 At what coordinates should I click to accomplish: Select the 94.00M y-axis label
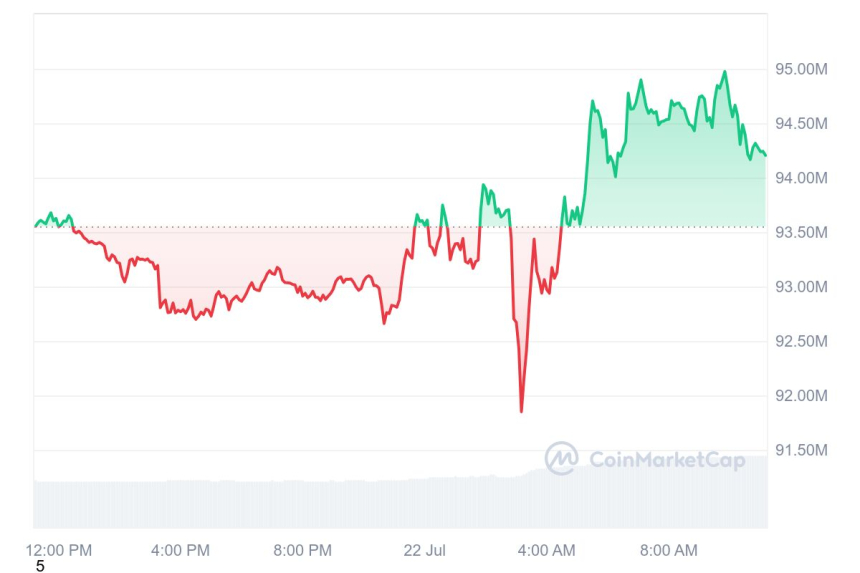801,178
